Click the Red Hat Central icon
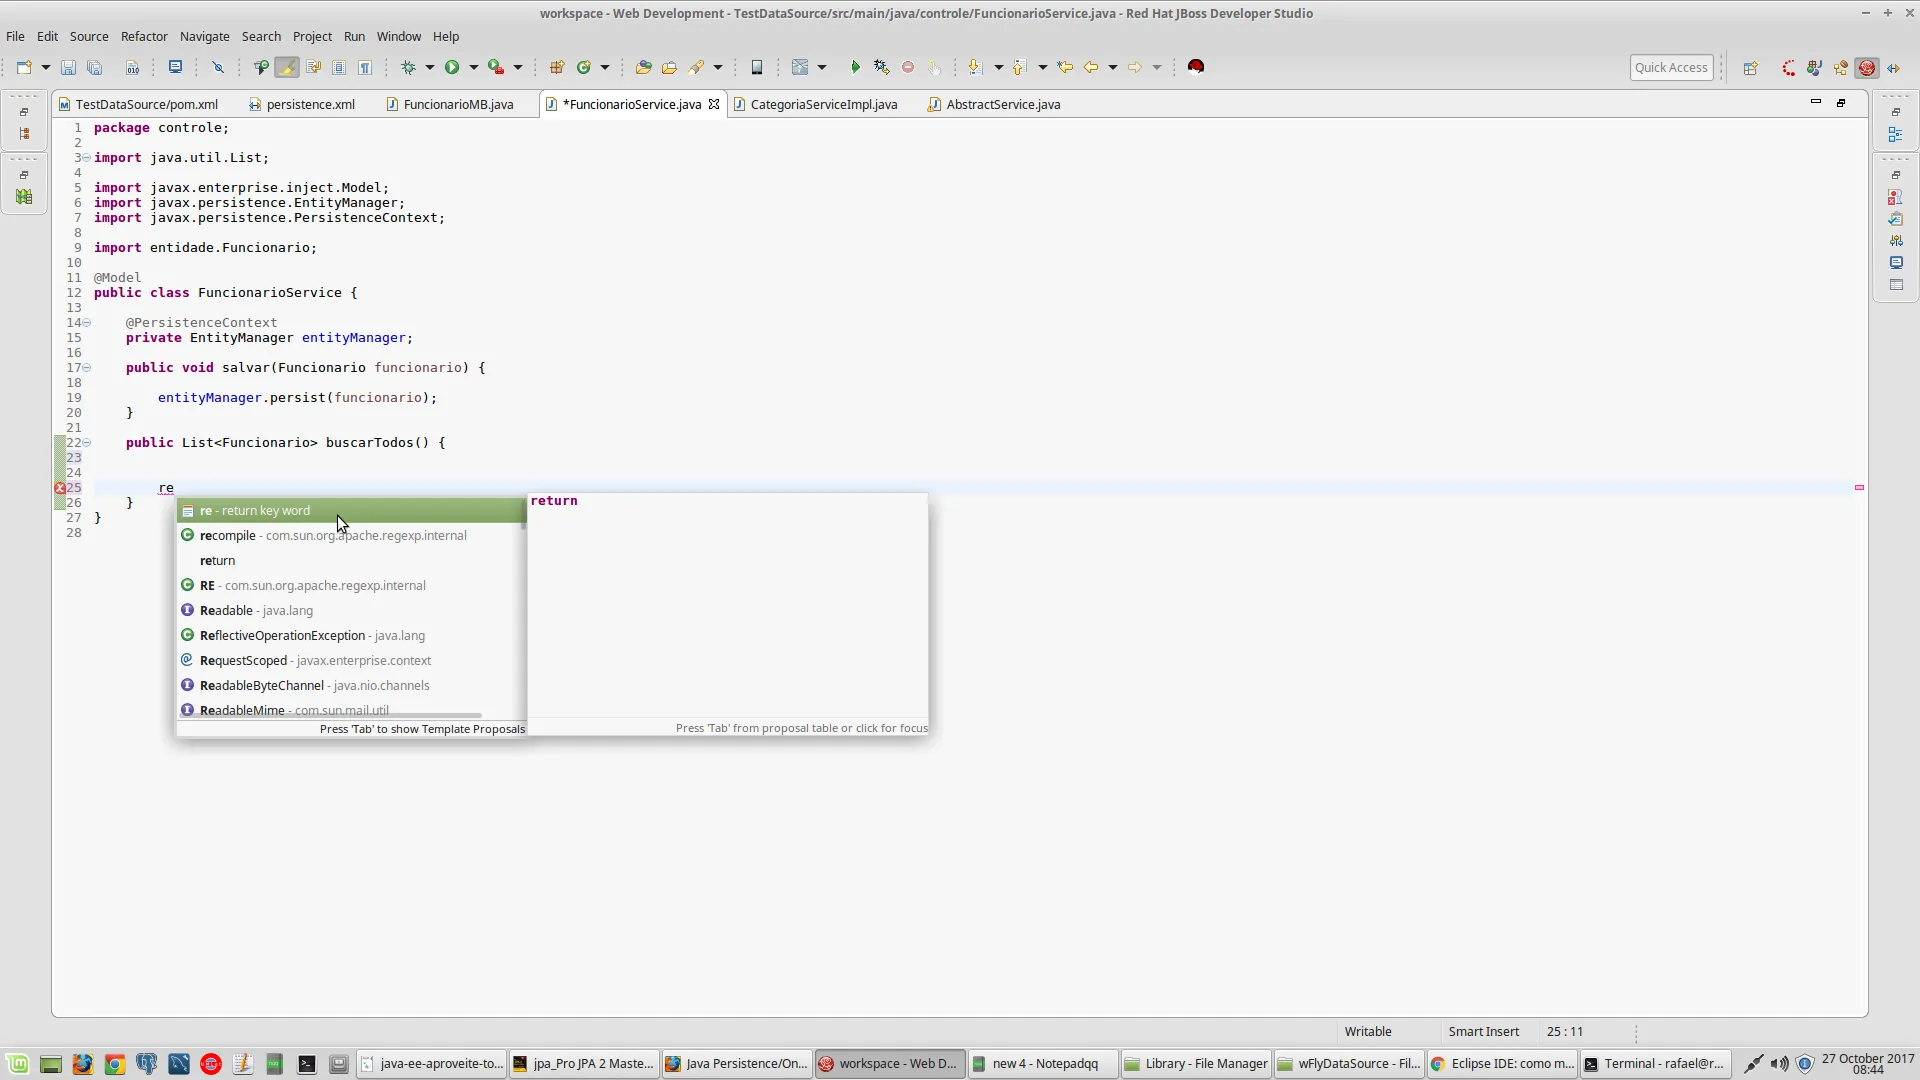 pos(1195,67)
